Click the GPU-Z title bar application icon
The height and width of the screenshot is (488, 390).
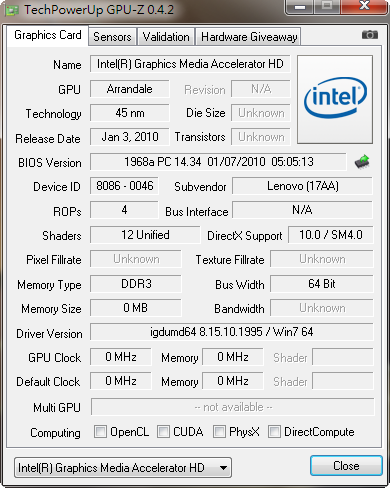pyautogui.click(x=11, y=10)
